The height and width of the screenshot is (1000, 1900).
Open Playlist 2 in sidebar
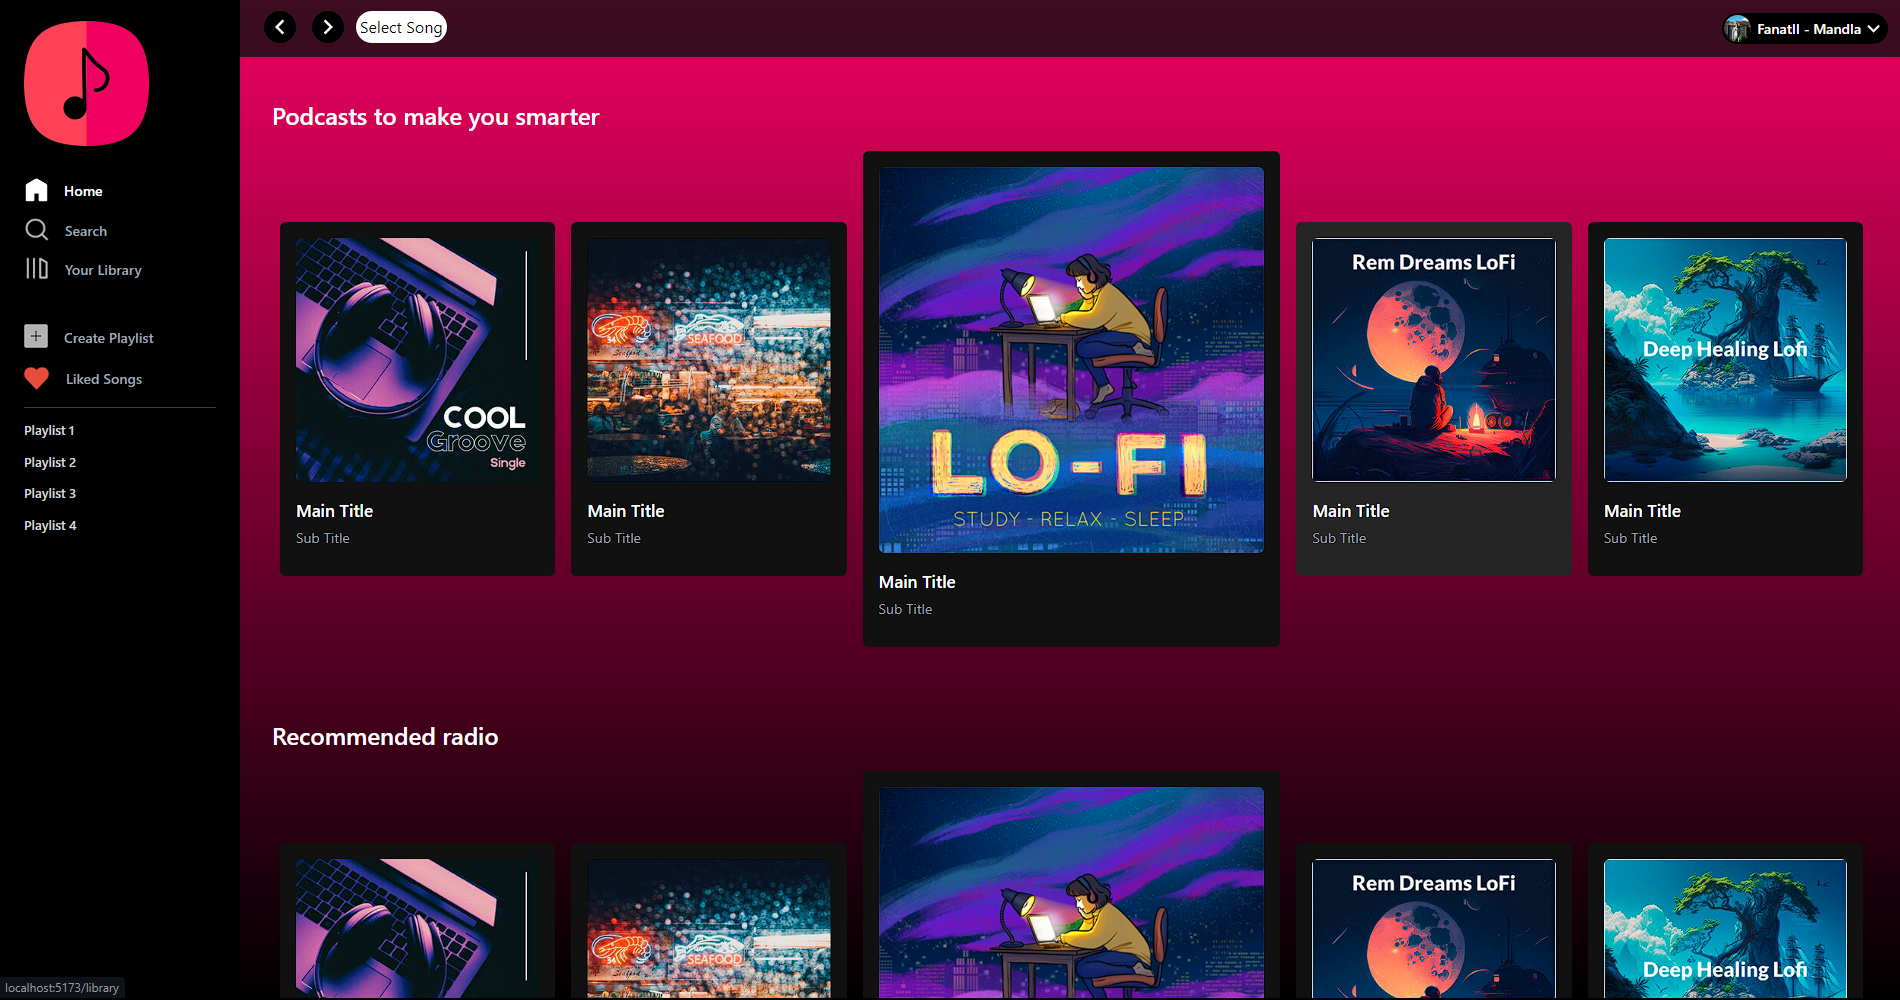(50, 462)
